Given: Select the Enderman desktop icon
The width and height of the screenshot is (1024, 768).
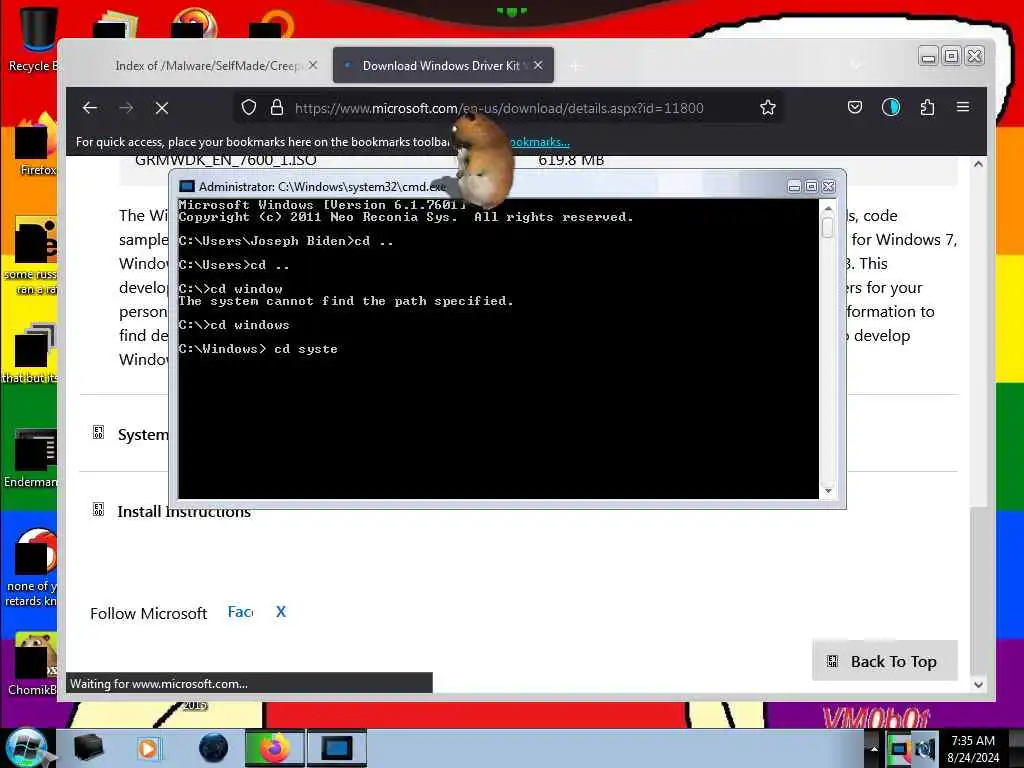Looking at the screenshot, I should coord(31,457).
